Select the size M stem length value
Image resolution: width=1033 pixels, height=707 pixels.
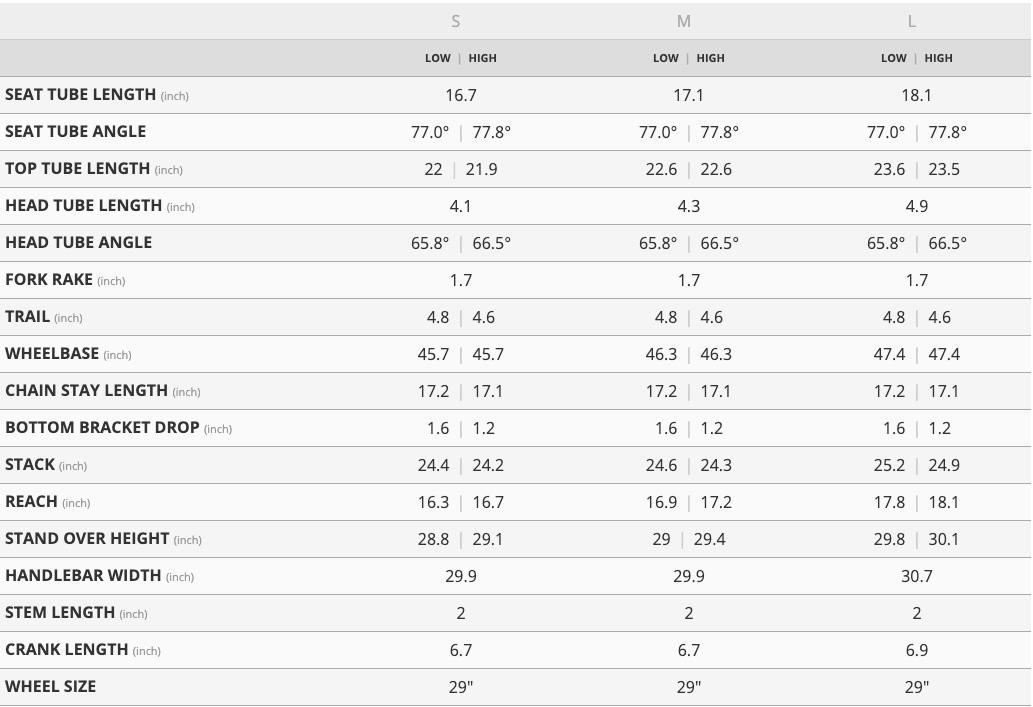point(688,613)
